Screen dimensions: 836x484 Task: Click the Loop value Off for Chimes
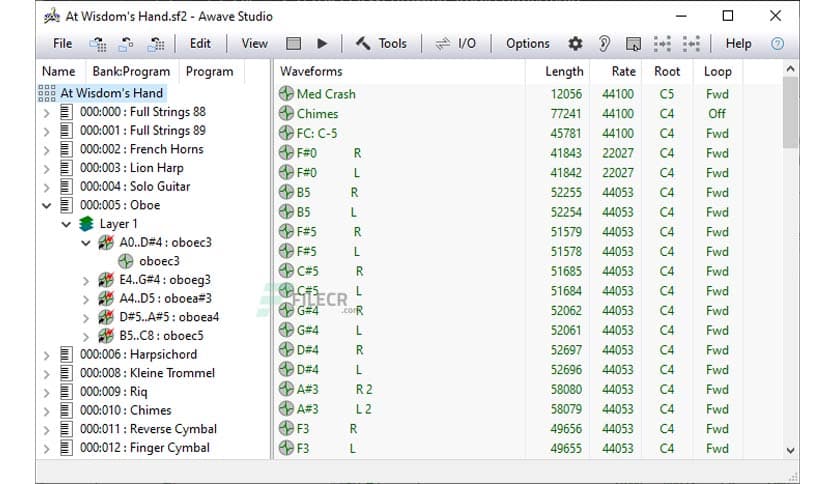[x=717, y=114]
